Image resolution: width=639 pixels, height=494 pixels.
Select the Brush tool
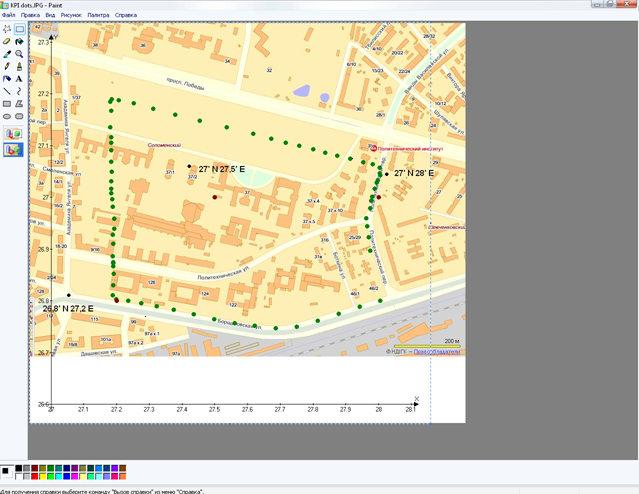19,66
